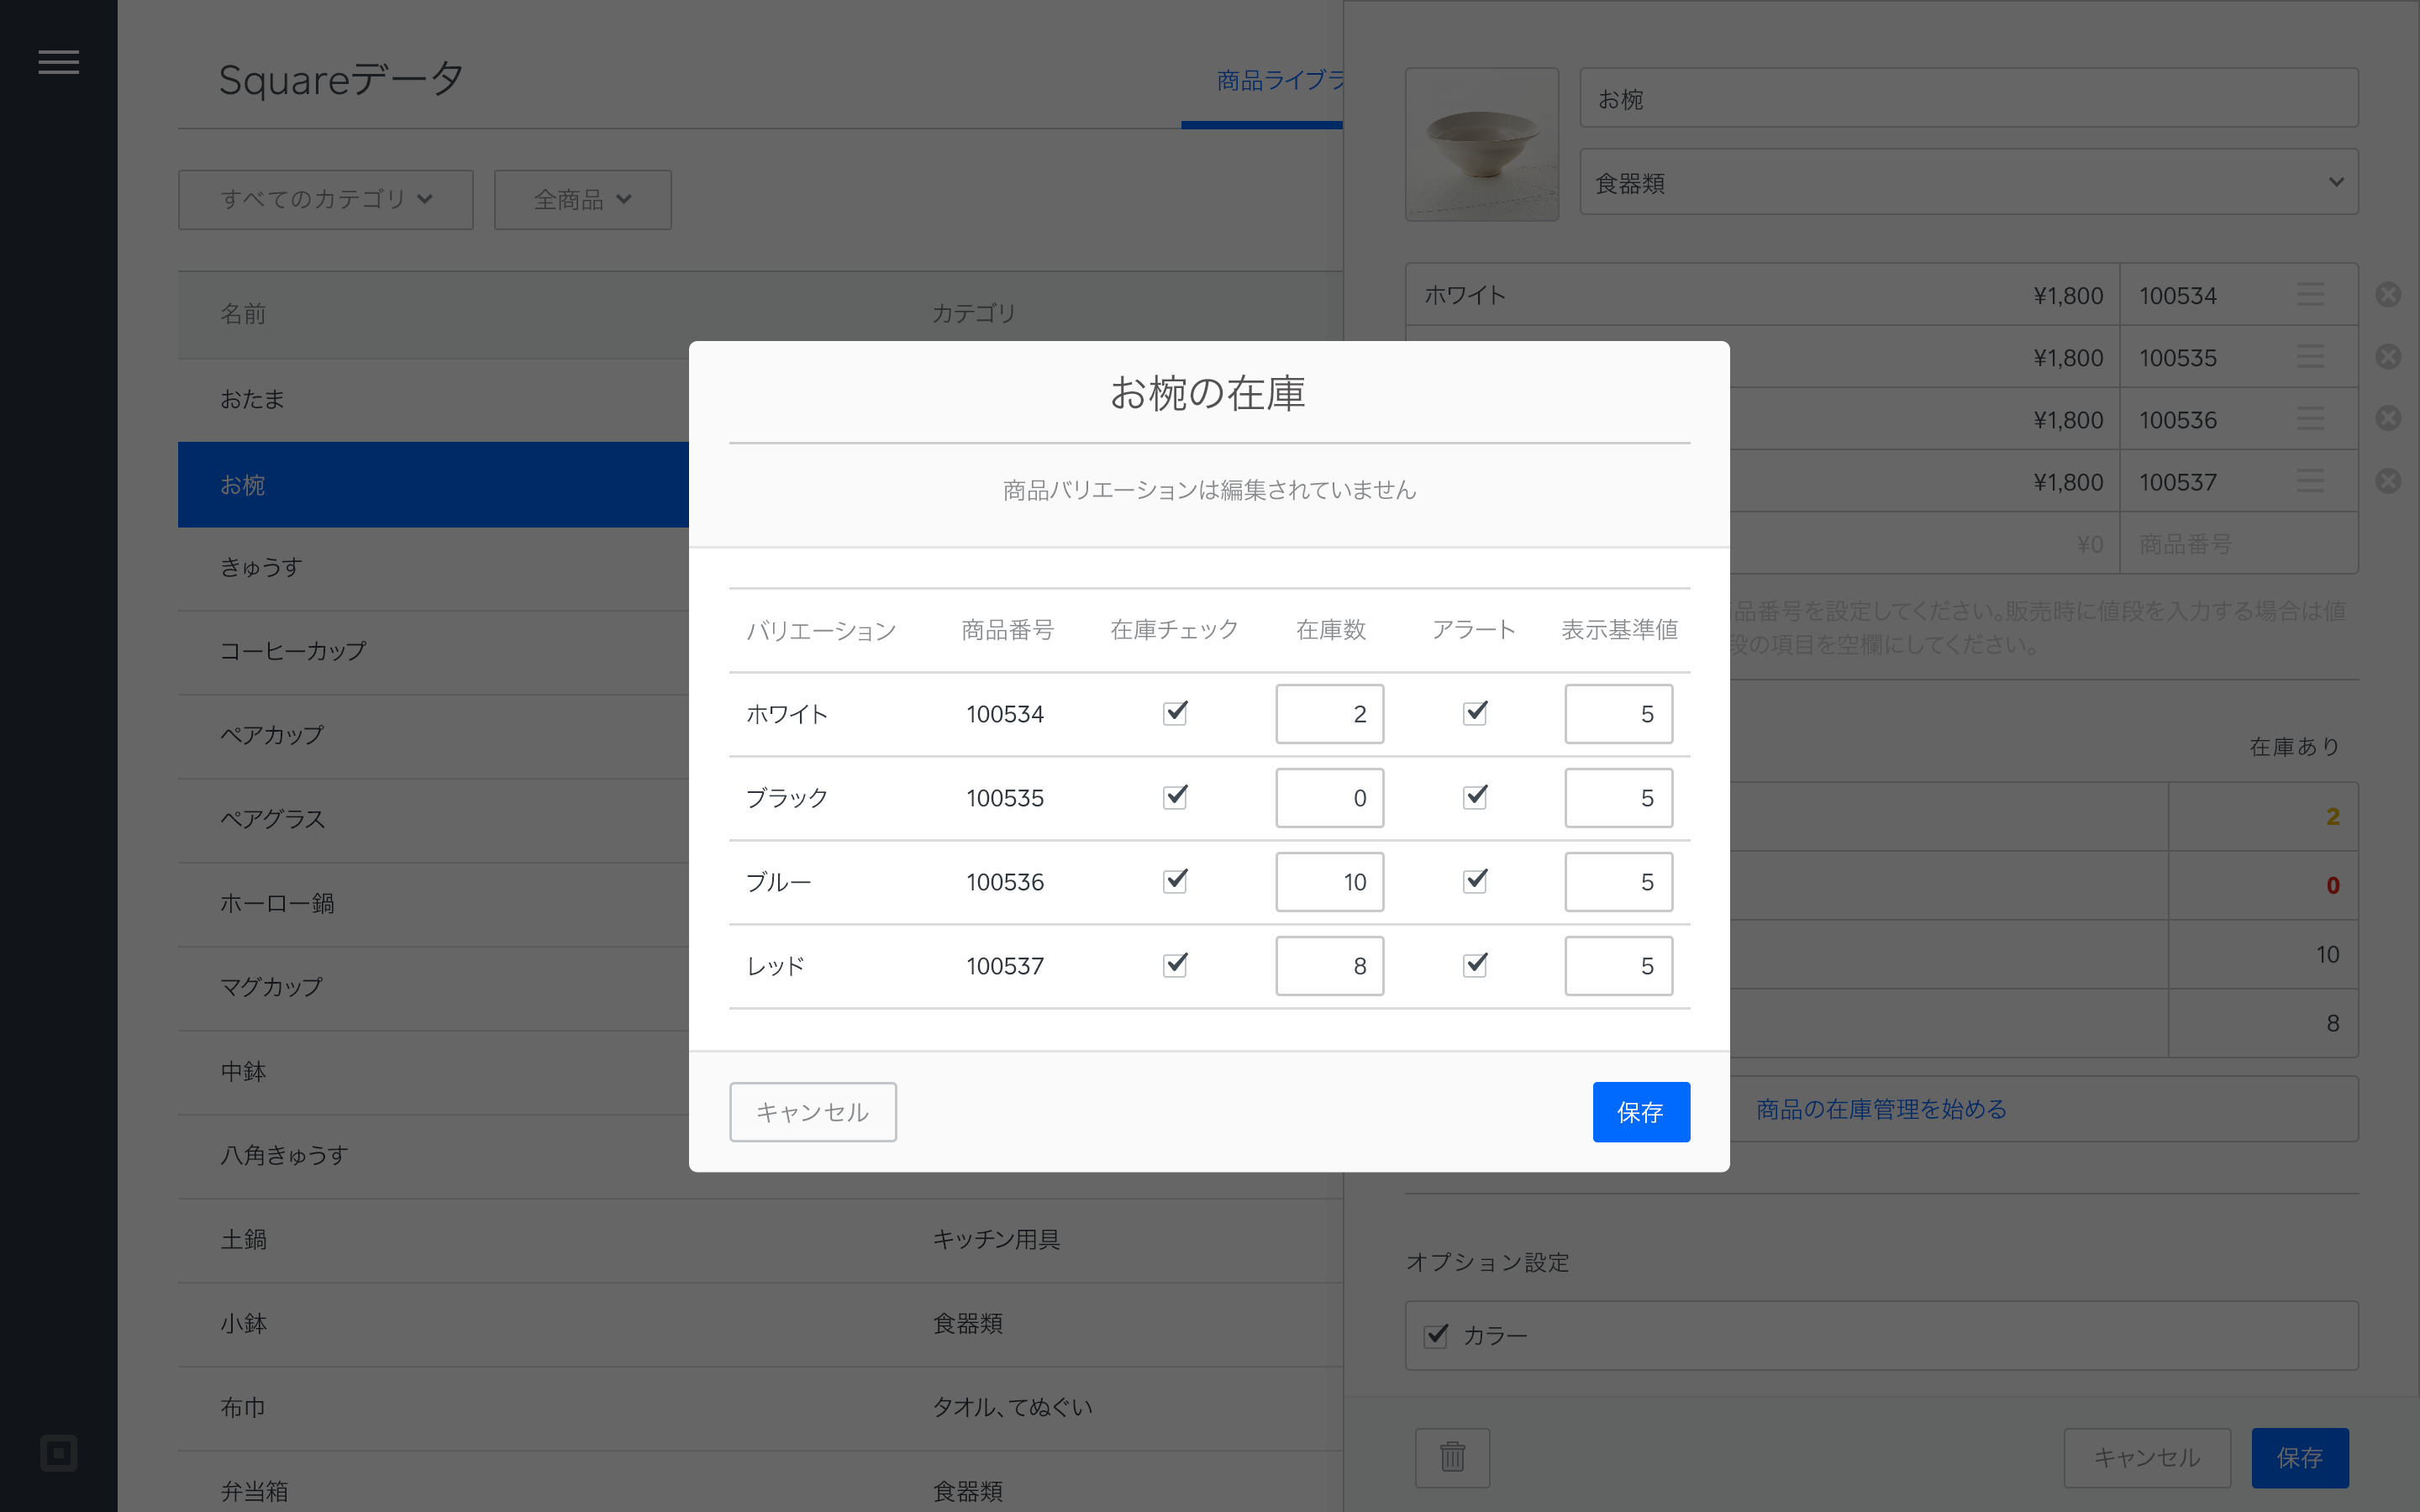Remove the 100537 variation with its X icon
The image size is (2420, 1512).
coord(2388,481)
